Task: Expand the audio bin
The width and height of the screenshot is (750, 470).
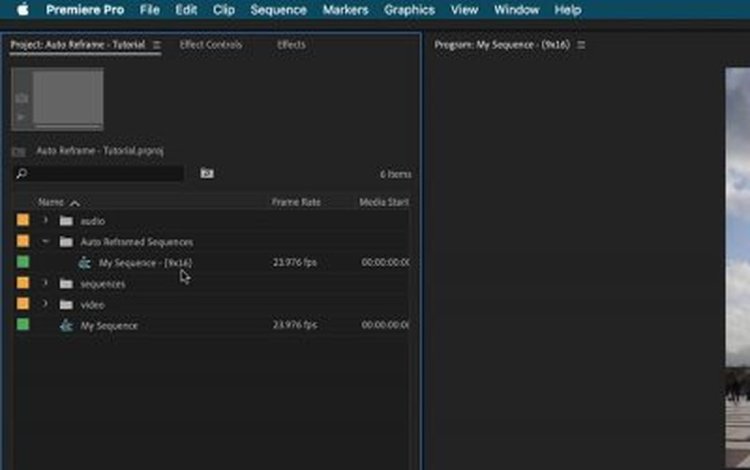Action: pos(45,220)
